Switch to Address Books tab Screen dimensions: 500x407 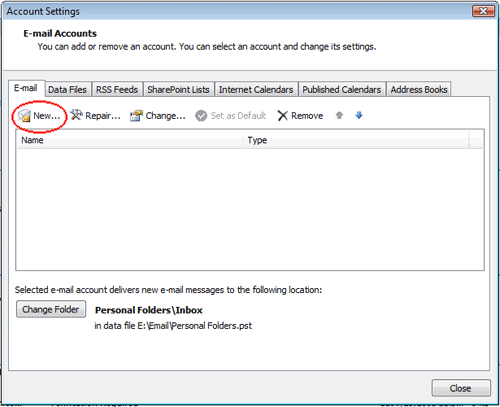click(419, 89)
